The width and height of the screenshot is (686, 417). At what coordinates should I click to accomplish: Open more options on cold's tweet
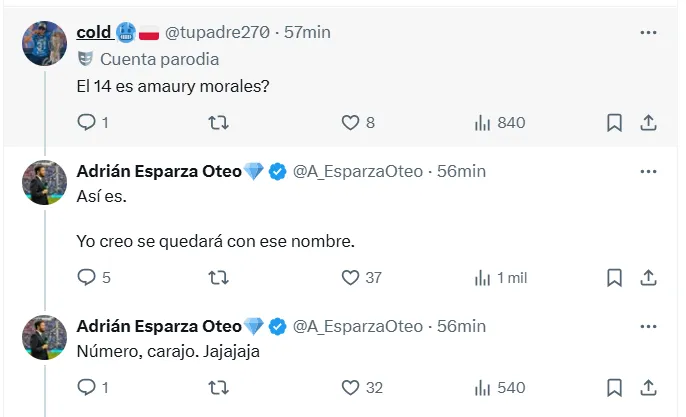(648, 32)
